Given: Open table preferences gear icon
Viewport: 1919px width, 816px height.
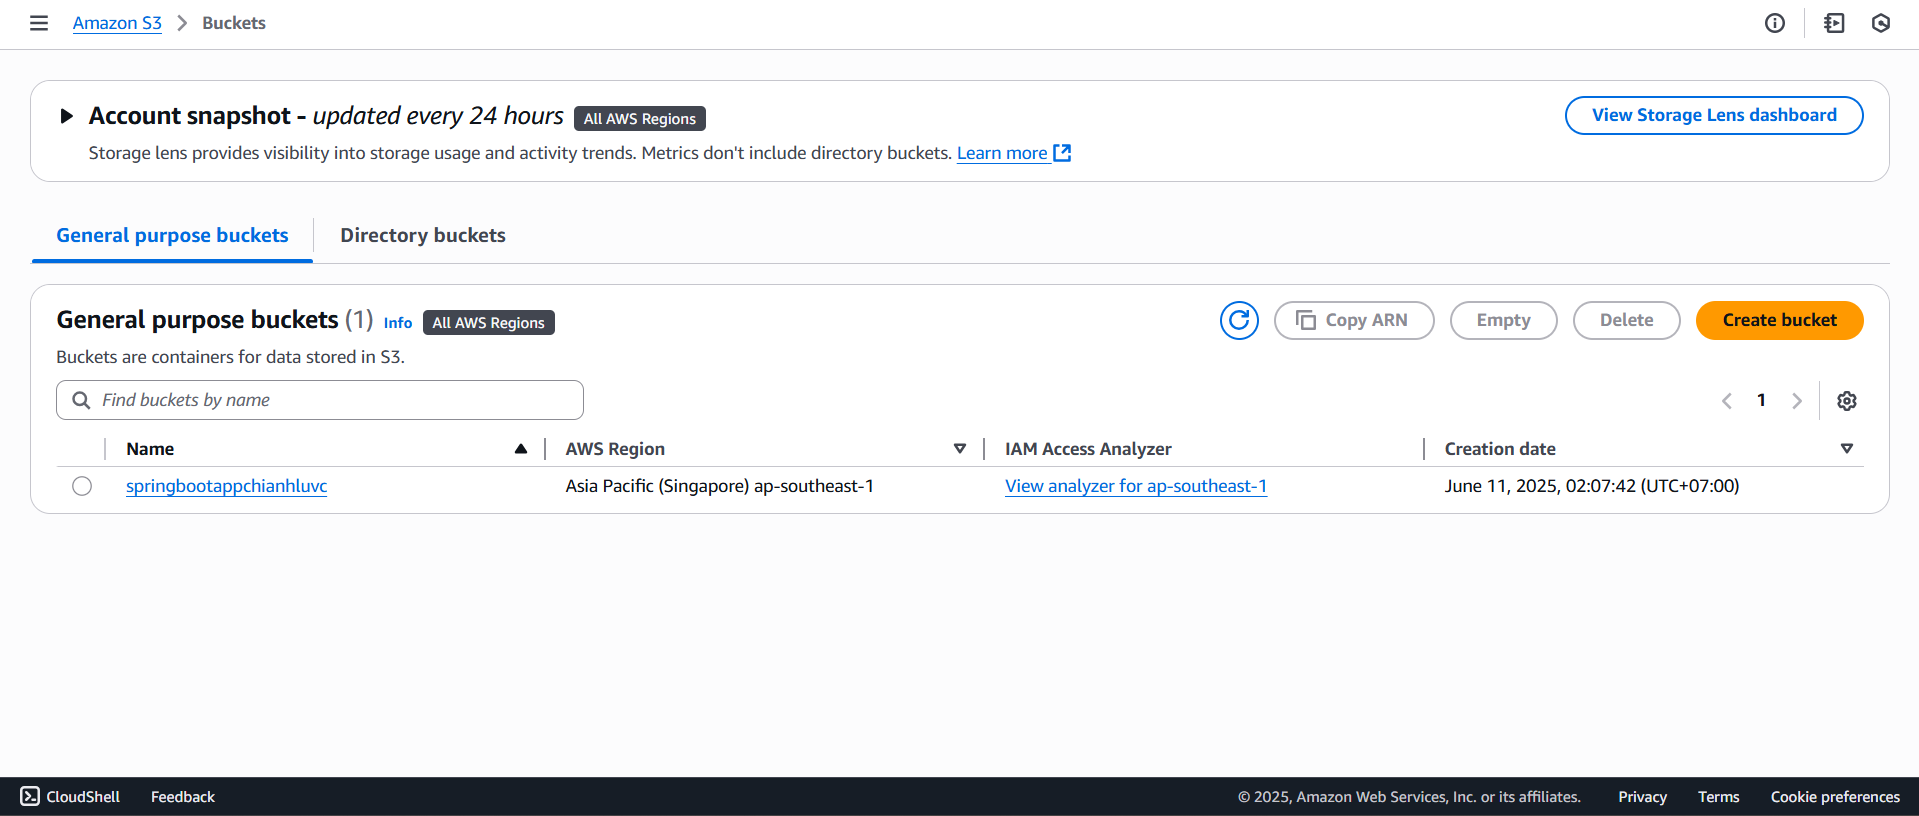Looking at the screenshot, I should tap(1847, 401).
